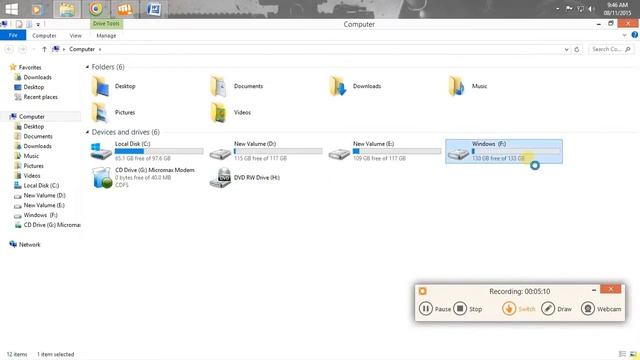The image size is (640, 360).
Task: Select Local Disk (C:) drive icon
Action: coord(101,151)
